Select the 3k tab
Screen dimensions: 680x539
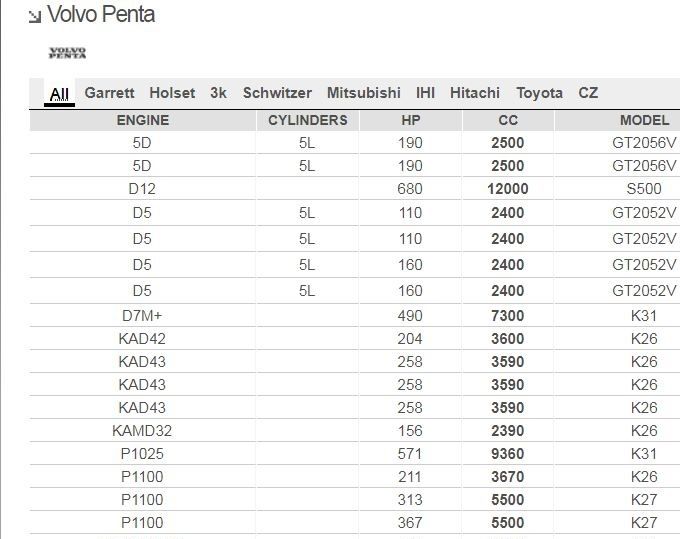[219, 93]
